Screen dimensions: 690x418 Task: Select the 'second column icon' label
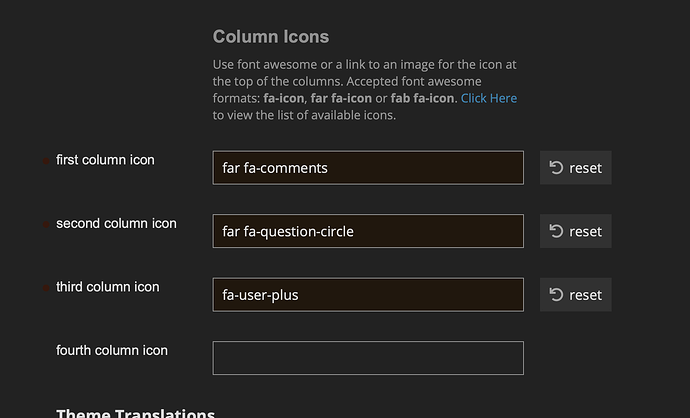pyautogui.click(x=116, y=223)
